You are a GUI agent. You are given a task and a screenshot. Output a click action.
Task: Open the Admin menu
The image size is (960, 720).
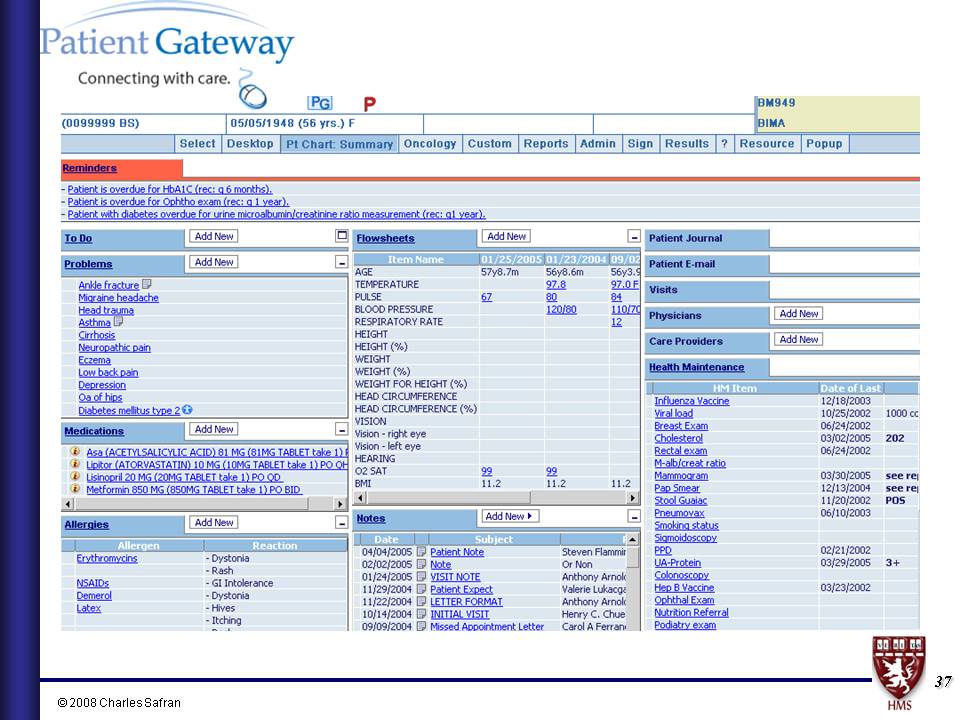tap(598, 143)
